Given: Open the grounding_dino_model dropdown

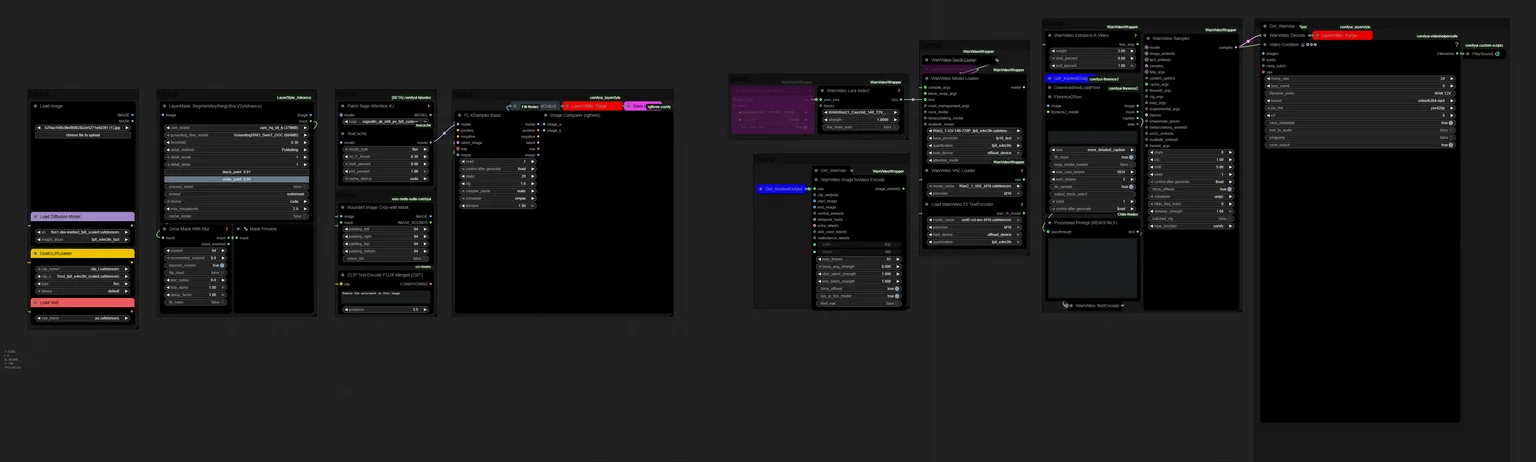Looking at the screenshot, I should click(236, 135).
